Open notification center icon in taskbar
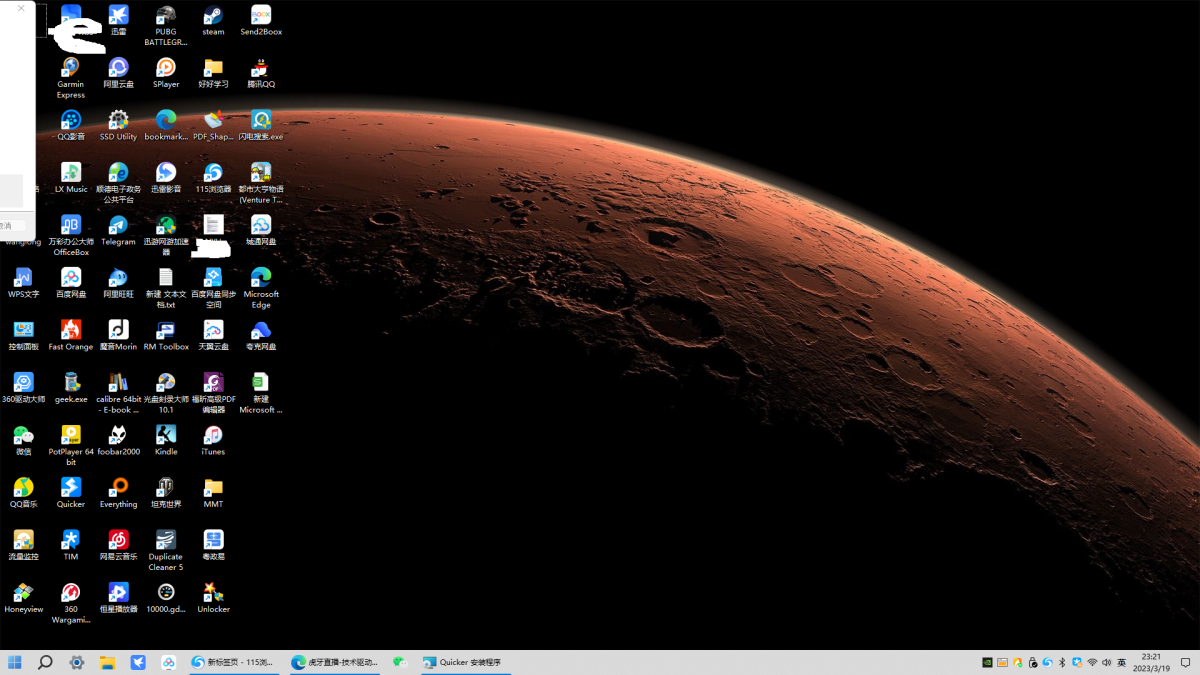The height and width of the screenshot is (675, 1200). (1186, 662)
